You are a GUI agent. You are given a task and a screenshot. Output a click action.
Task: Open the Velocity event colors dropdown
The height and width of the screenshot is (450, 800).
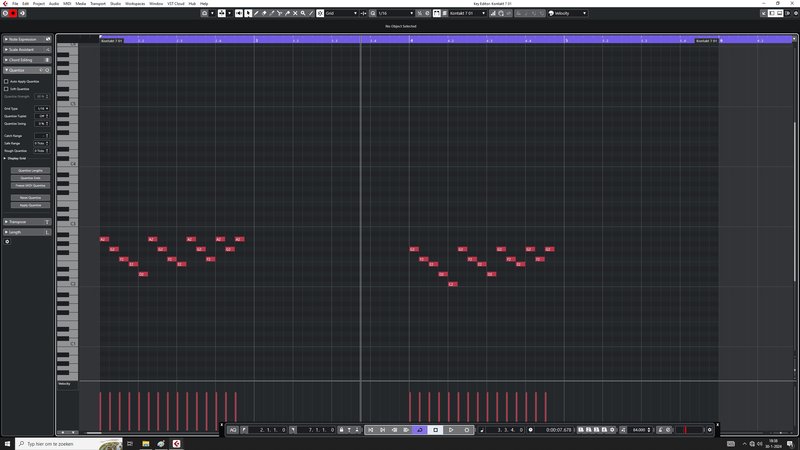pos(567,13)
